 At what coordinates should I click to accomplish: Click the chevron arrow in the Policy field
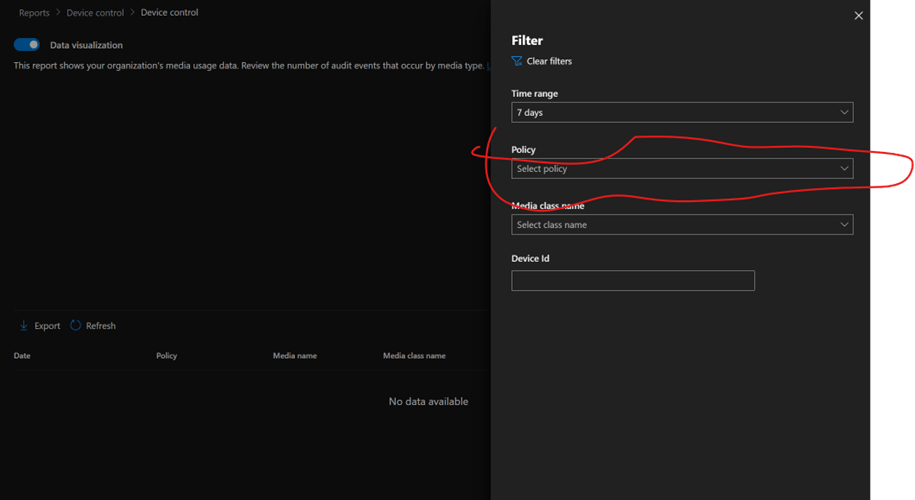844,169
